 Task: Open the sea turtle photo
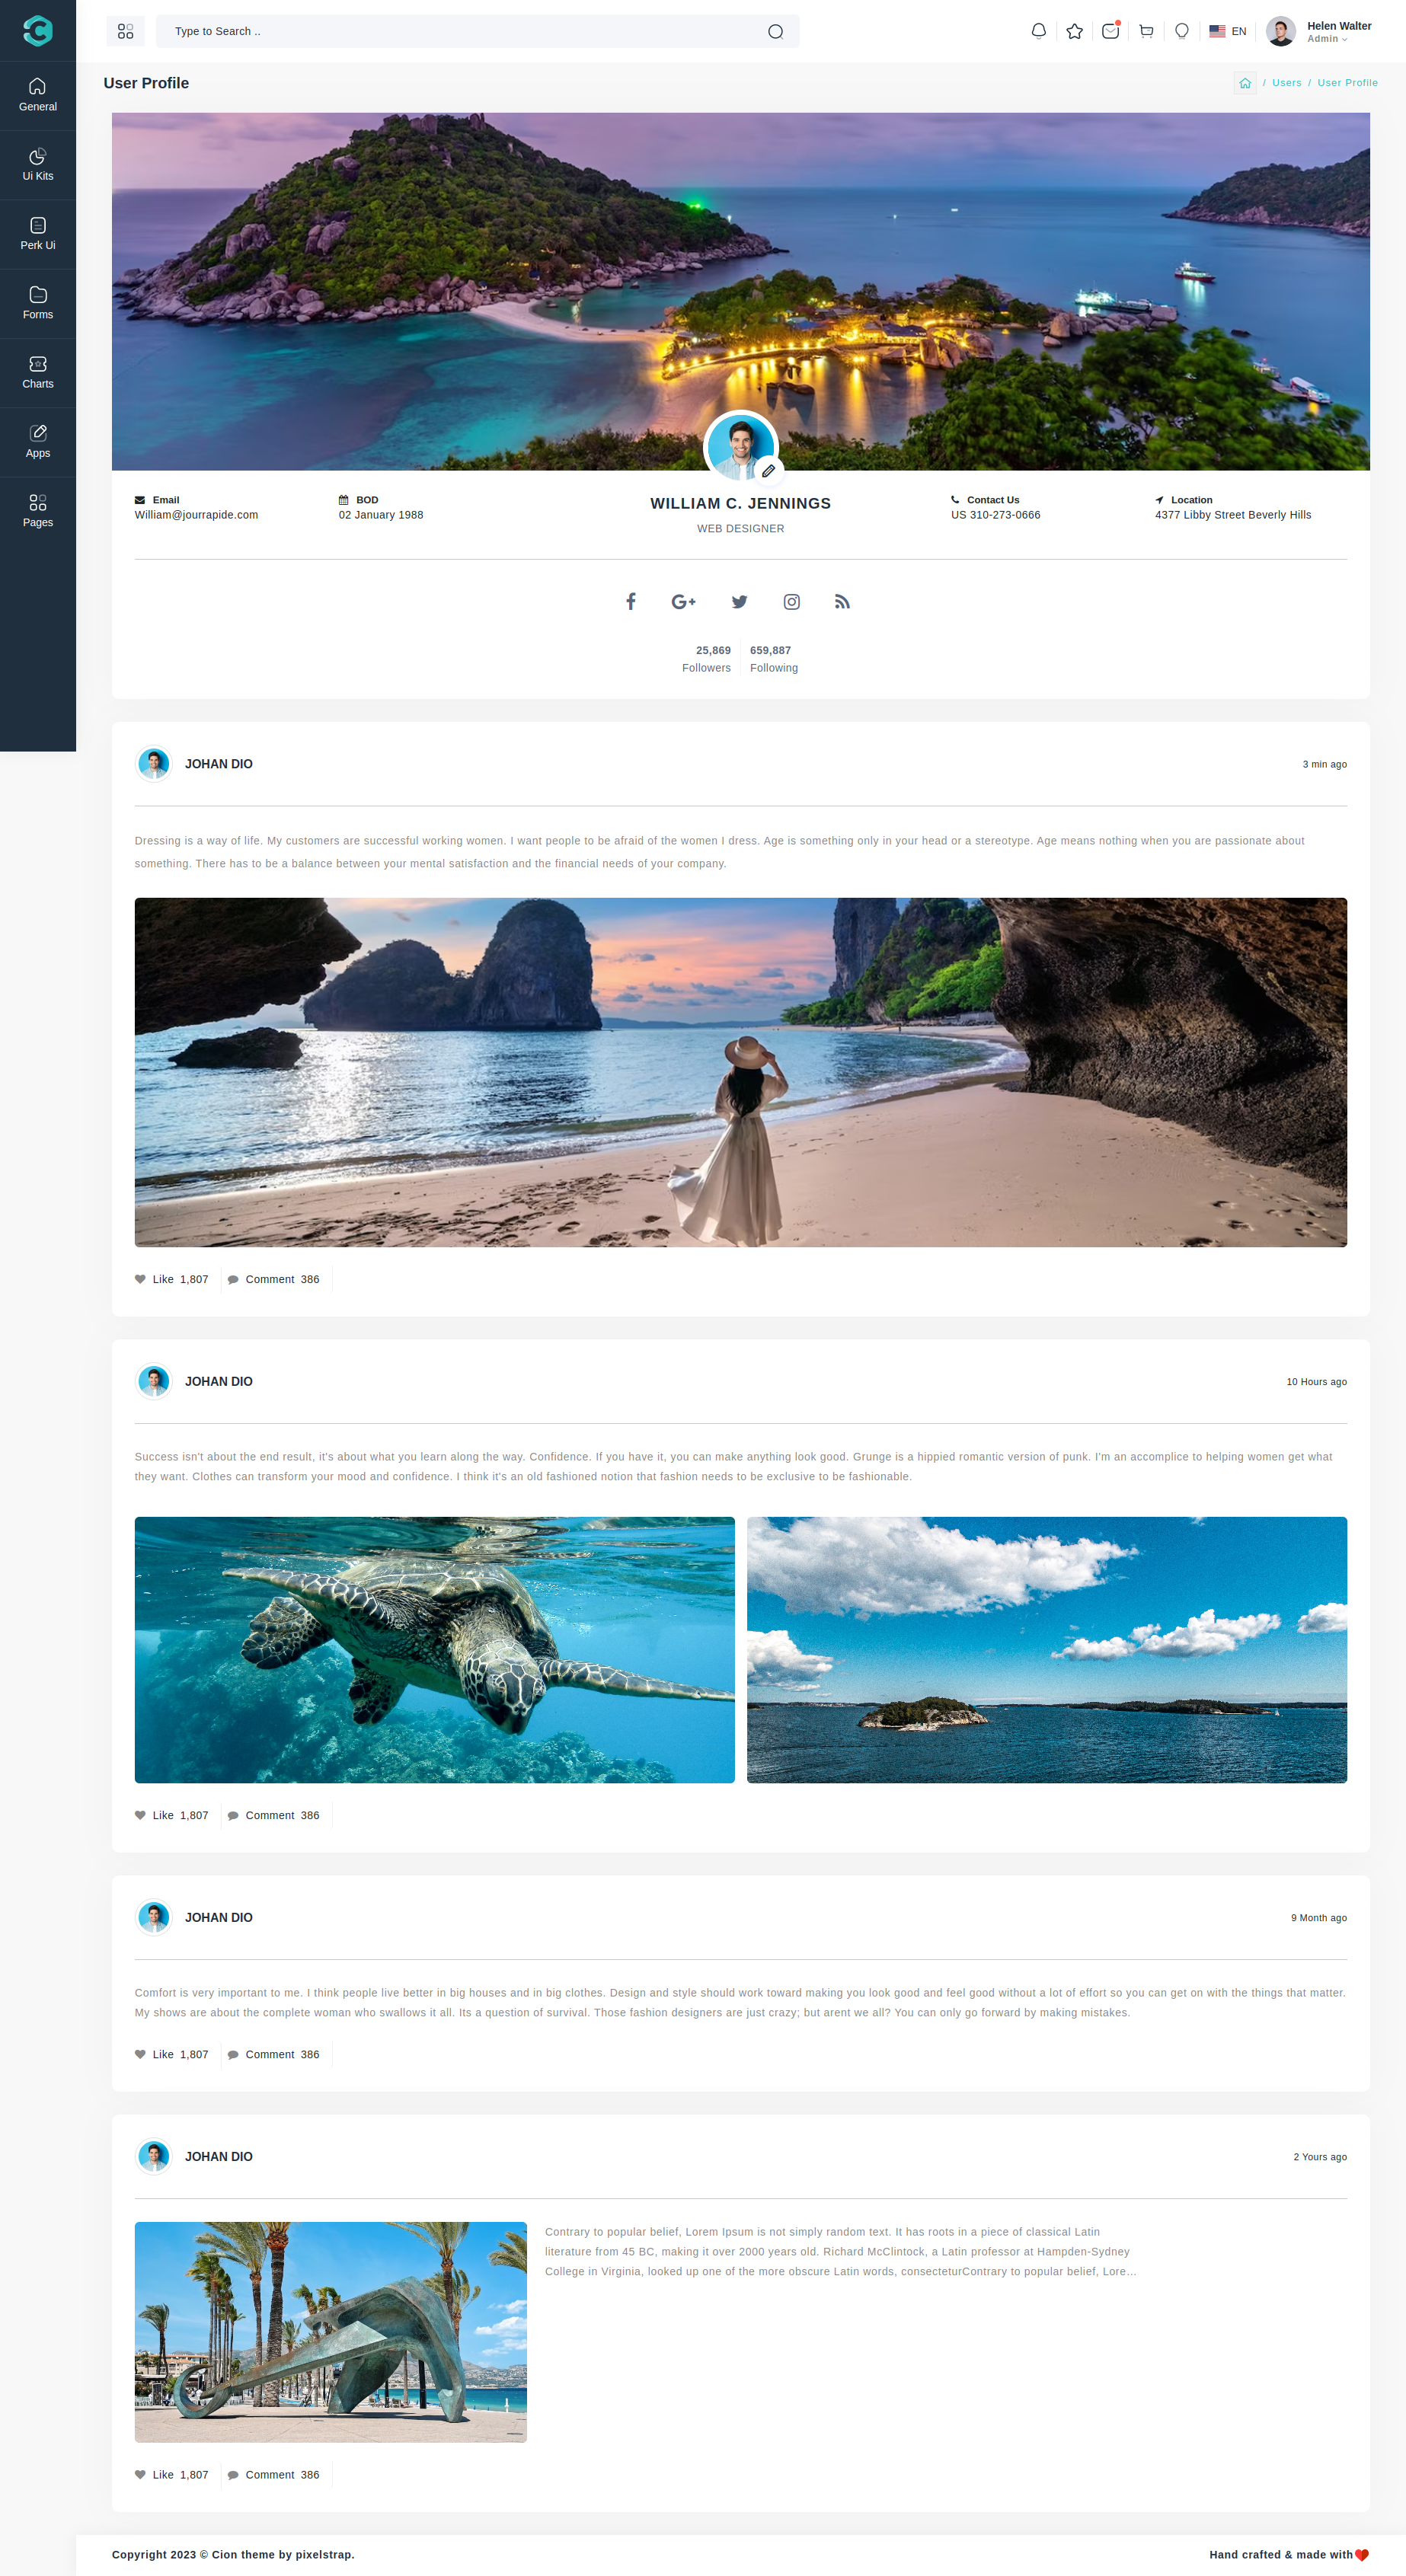point(435,1650)
